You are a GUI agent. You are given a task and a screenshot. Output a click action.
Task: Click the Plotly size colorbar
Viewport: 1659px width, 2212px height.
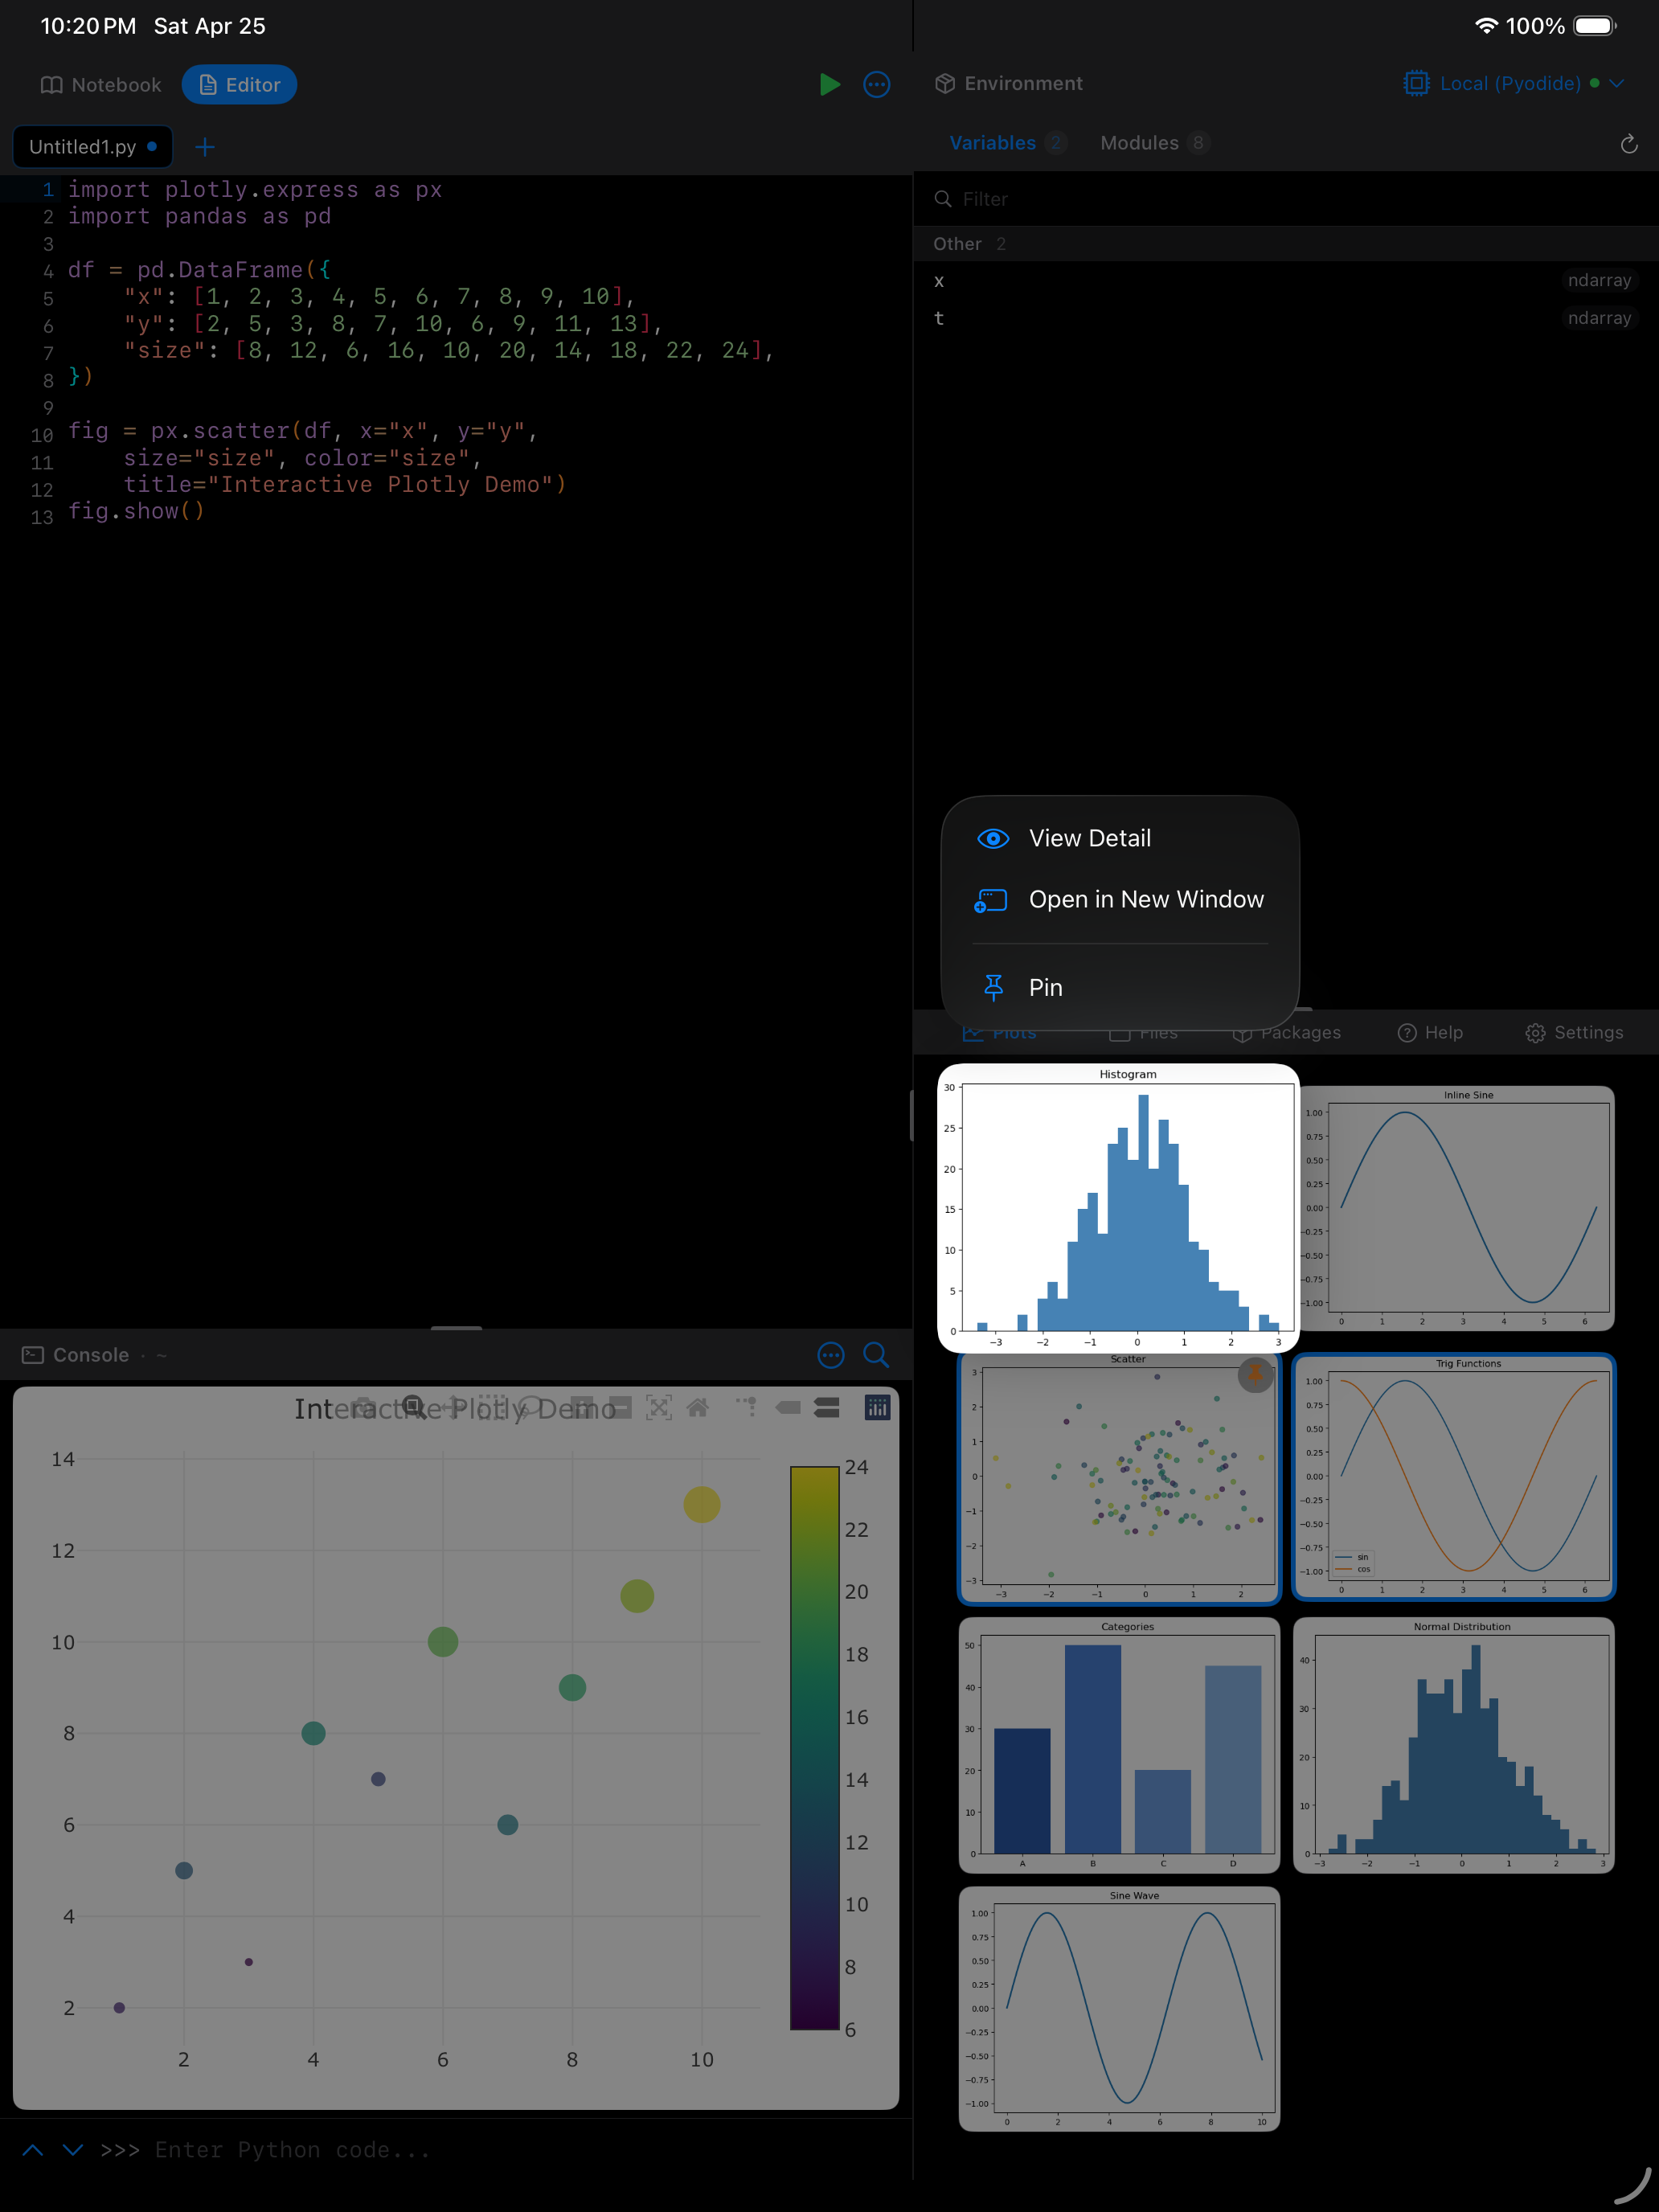[814, 1748]
